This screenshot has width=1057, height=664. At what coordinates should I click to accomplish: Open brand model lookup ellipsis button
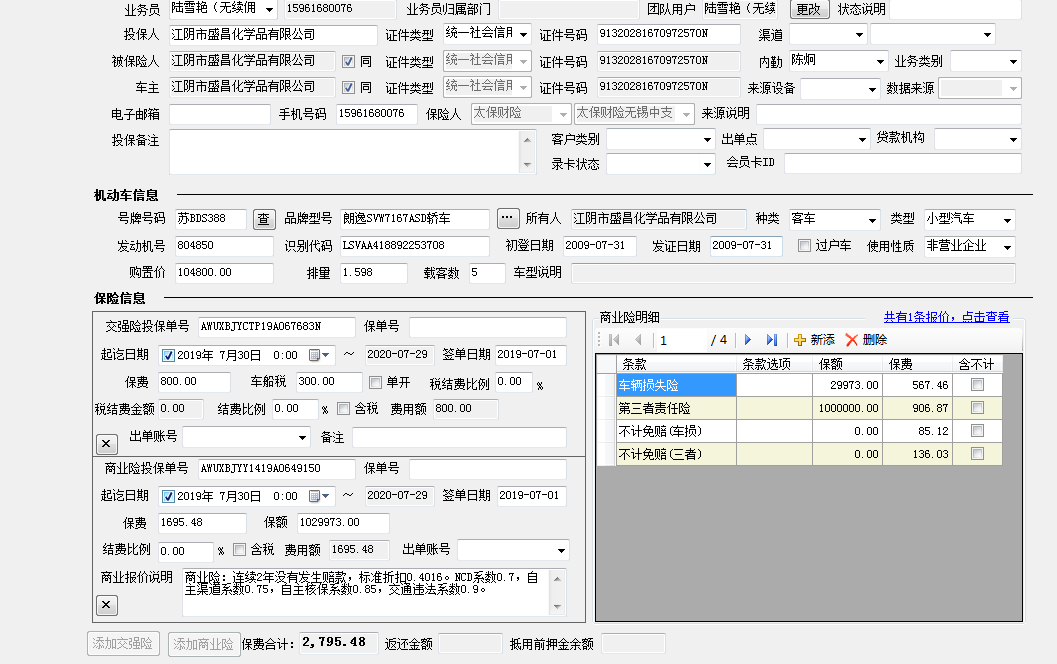pyautogui.click(x=508, y=218)
